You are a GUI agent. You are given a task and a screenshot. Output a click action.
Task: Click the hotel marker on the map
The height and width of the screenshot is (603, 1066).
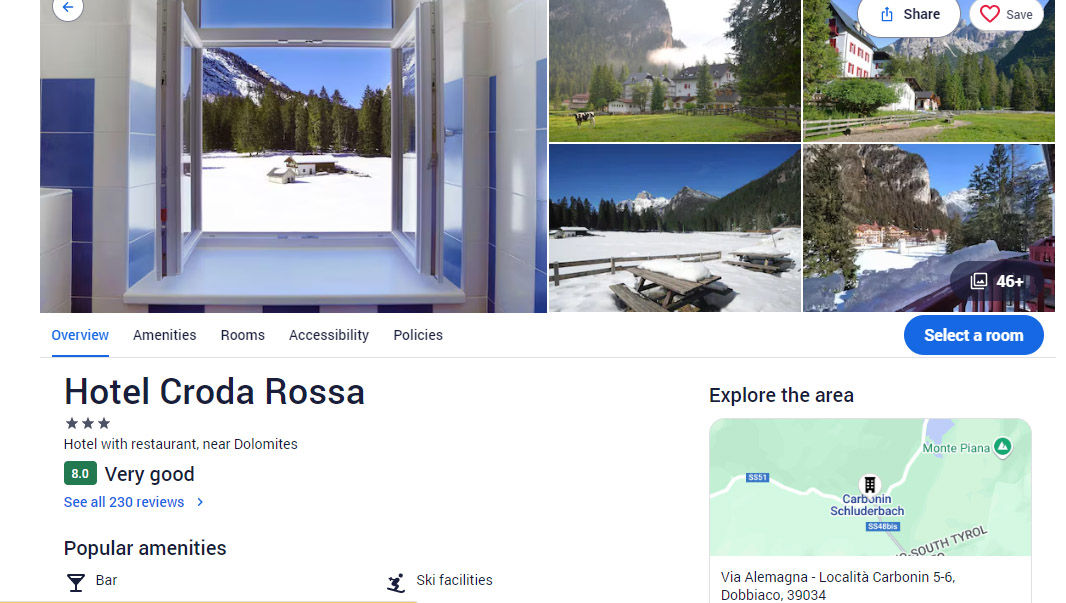869,484
